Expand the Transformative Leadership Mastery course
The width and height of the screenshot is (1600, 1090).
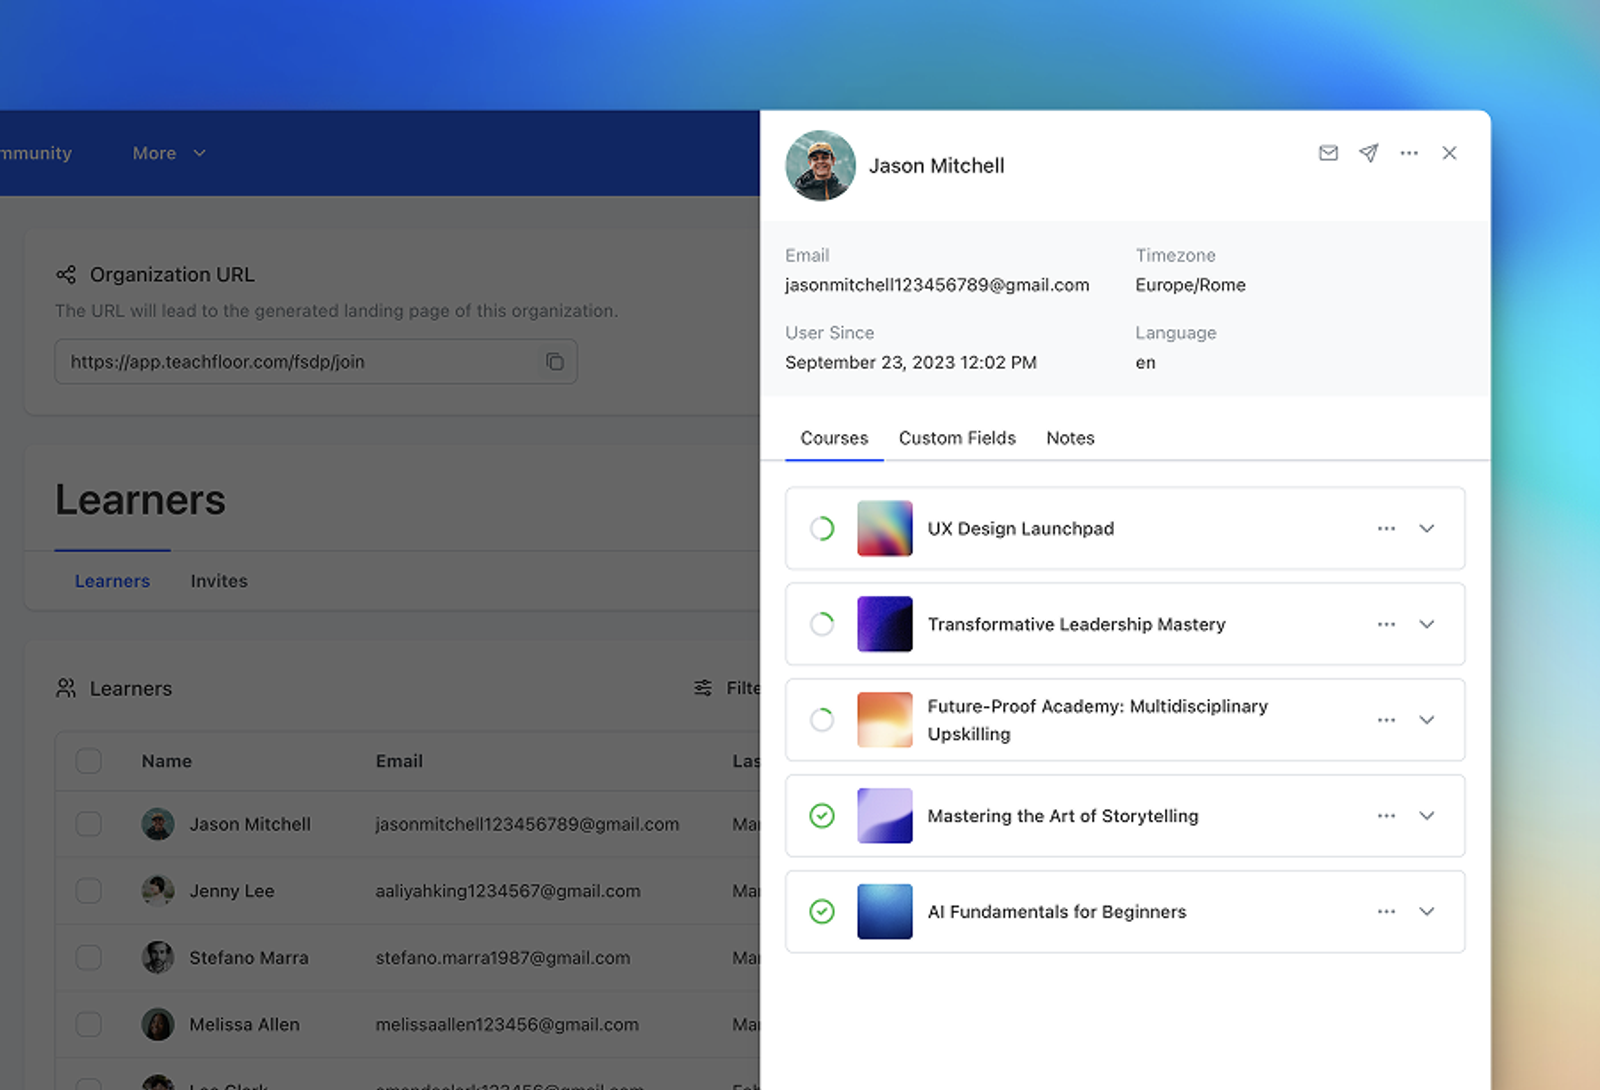(1427, 624)
